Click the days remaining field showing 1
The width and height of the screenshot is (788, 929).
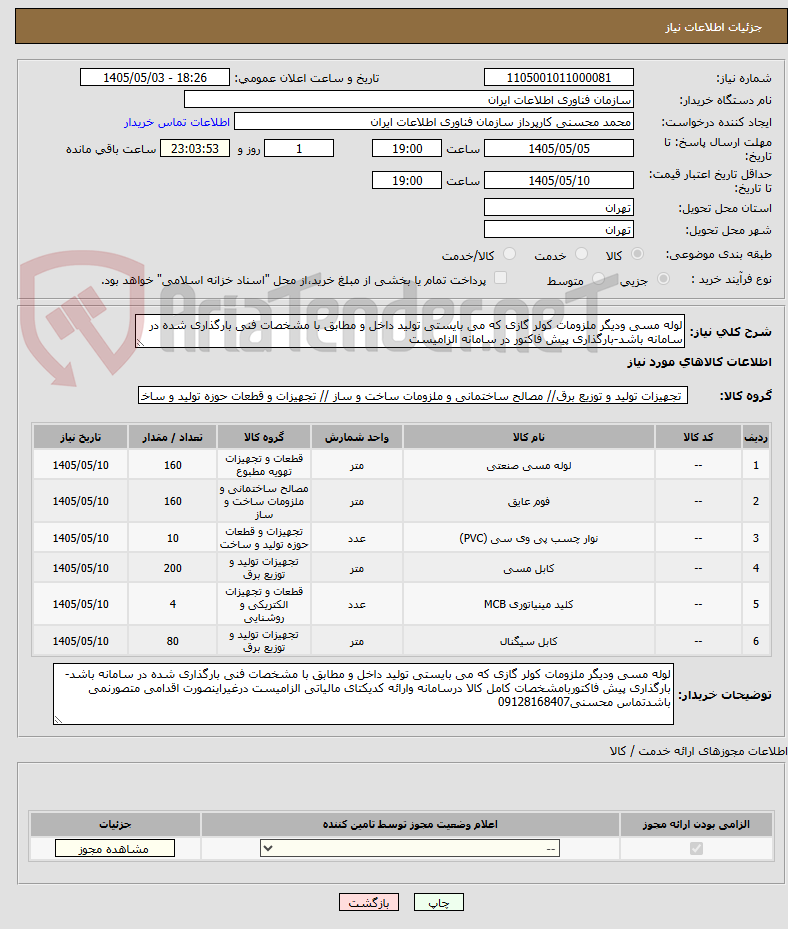299,148
